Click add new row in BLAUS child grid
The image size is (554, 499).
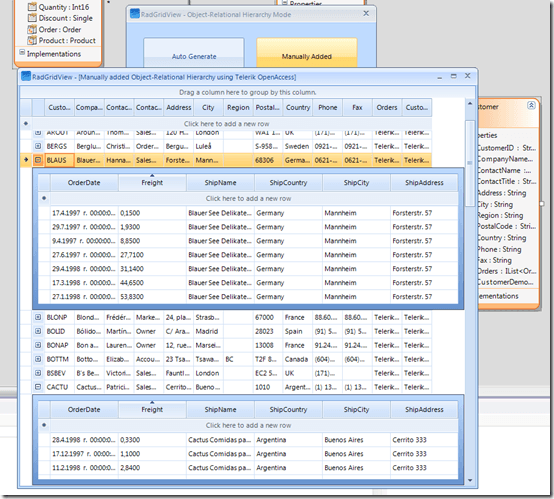tap(248, 199)
